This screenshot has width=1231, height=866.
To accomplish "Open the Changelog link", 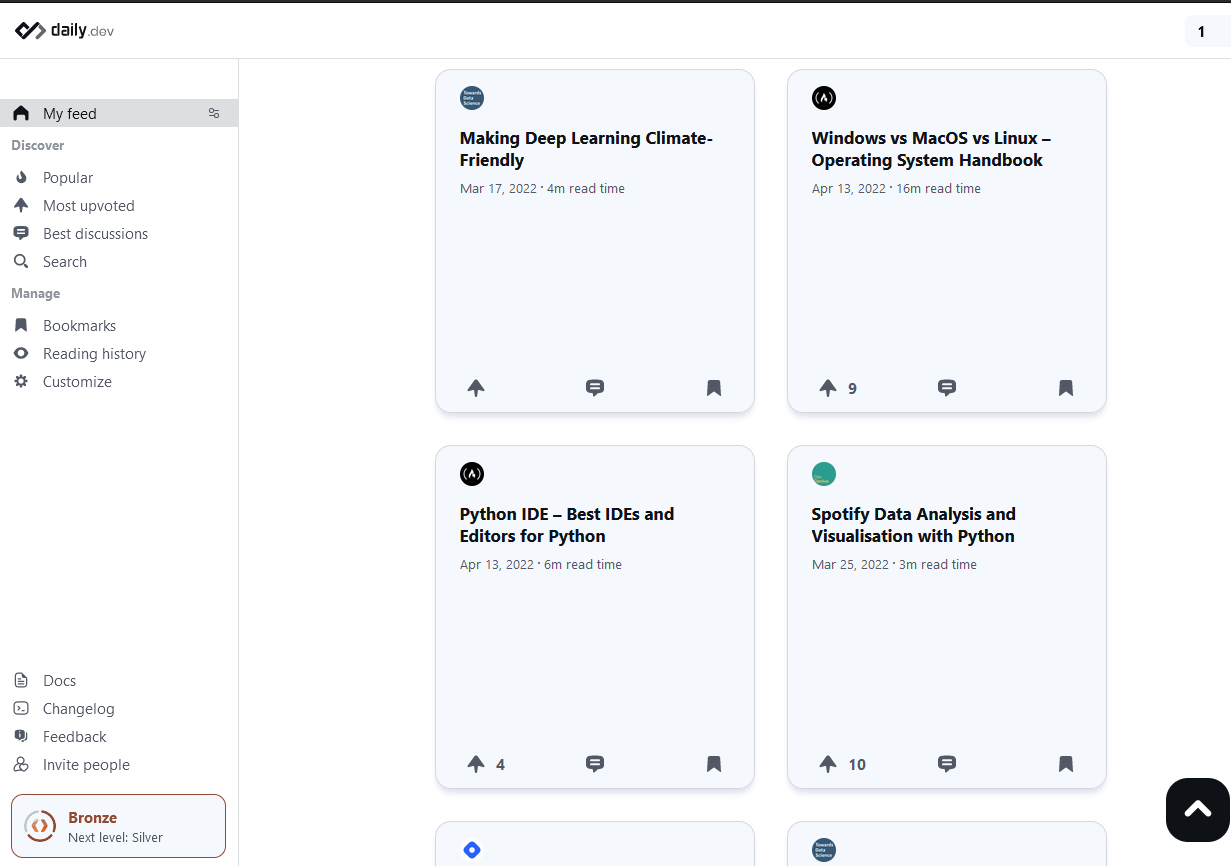I will click(x=78, y=709).
